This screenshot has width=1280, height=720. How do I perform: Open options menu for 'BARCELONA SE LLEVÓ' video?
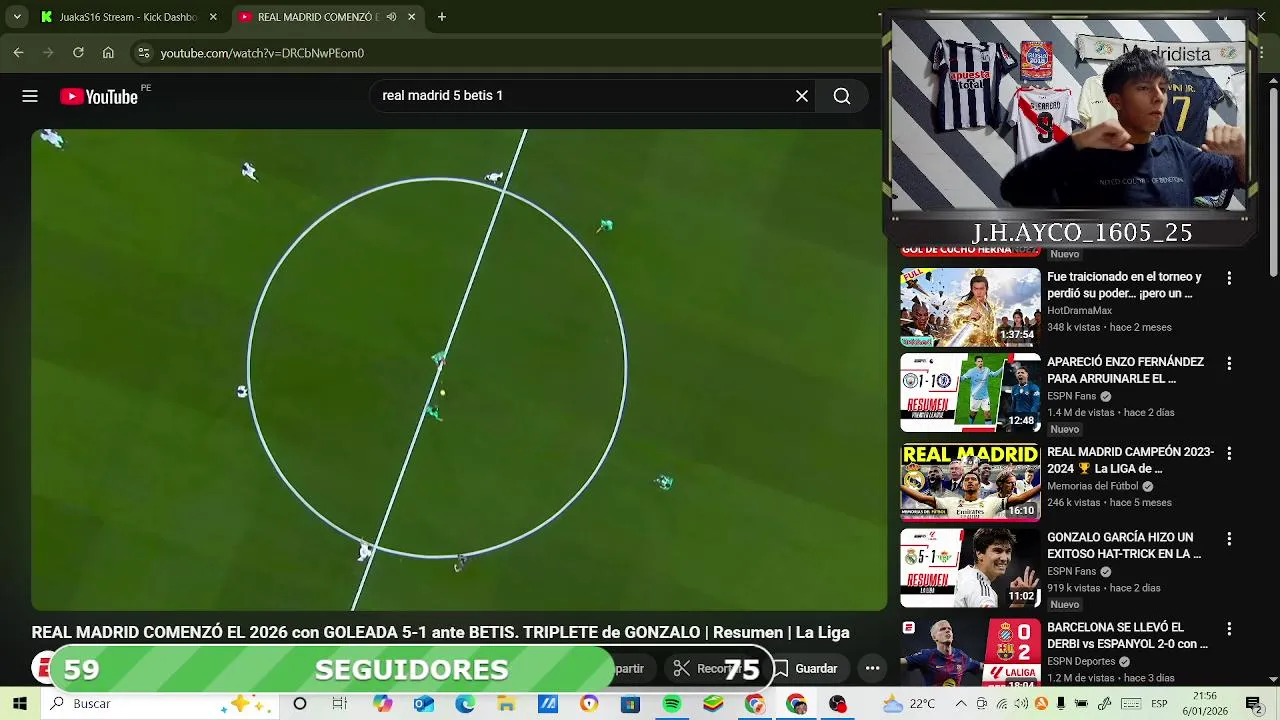[x=1229, y=628]
